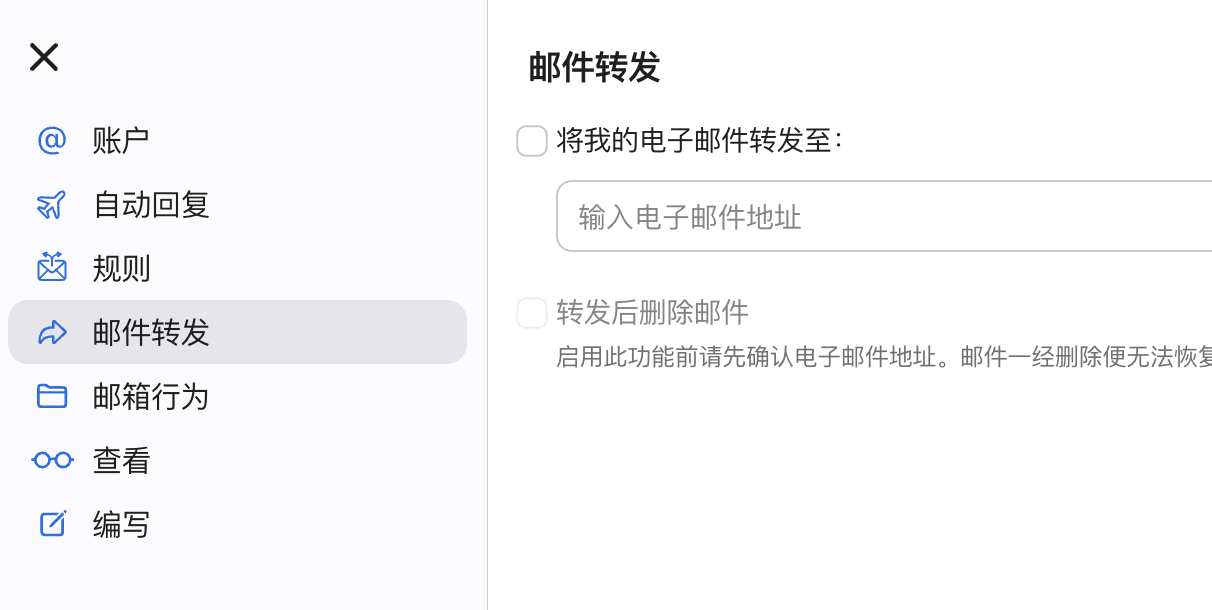Click the 将我的电子邮件转发至 label text
This screenshot has height=610, width=1212.
(x=698, y=141)
